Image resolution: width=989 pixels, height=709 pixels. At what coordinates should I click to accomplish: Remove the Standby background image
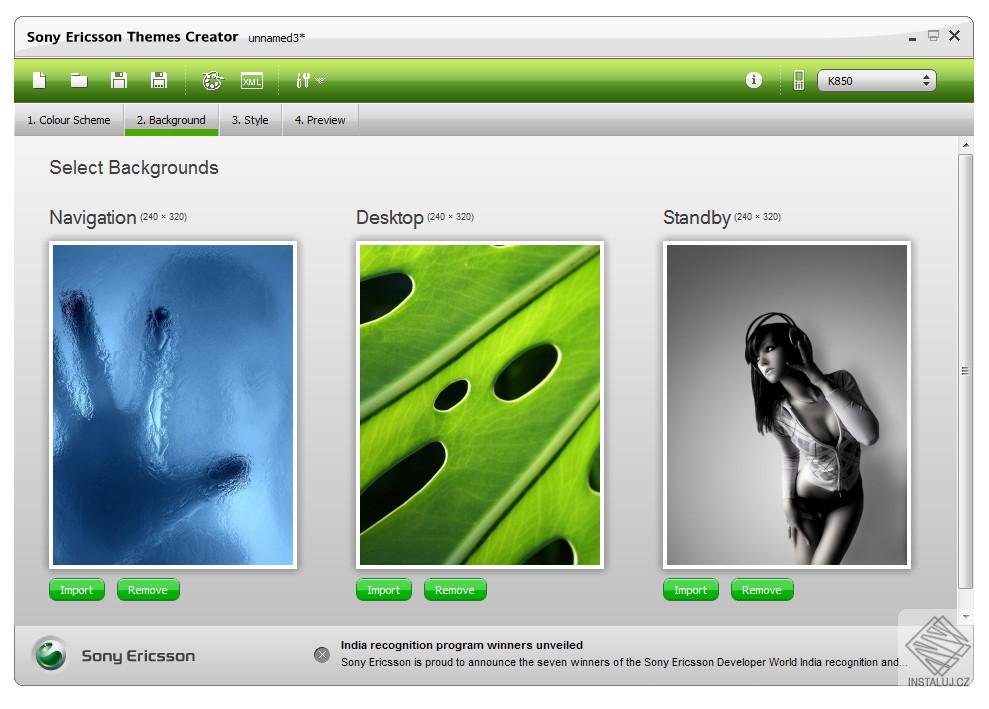pyautogui.click(x=762, y=589)
